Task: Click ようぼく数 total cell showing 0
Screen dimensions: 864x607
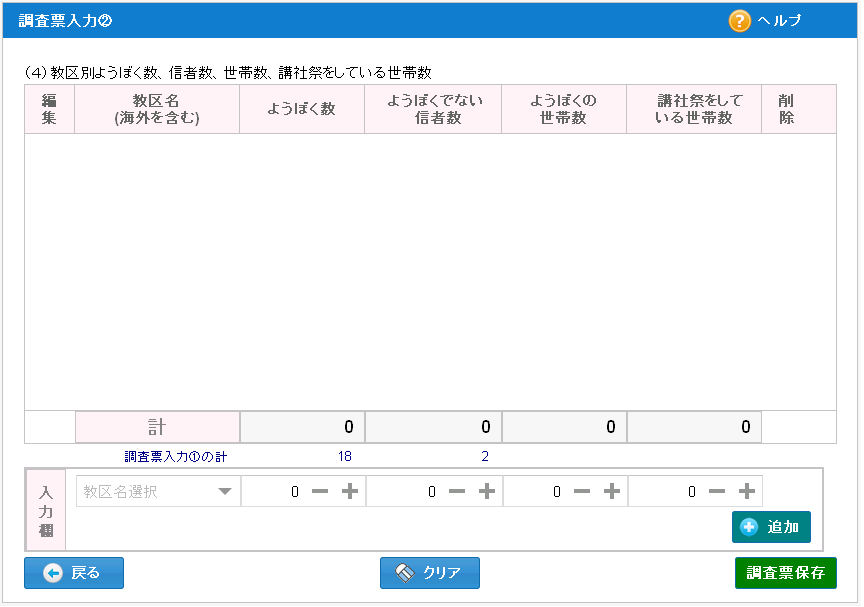Action: point(303,429)
